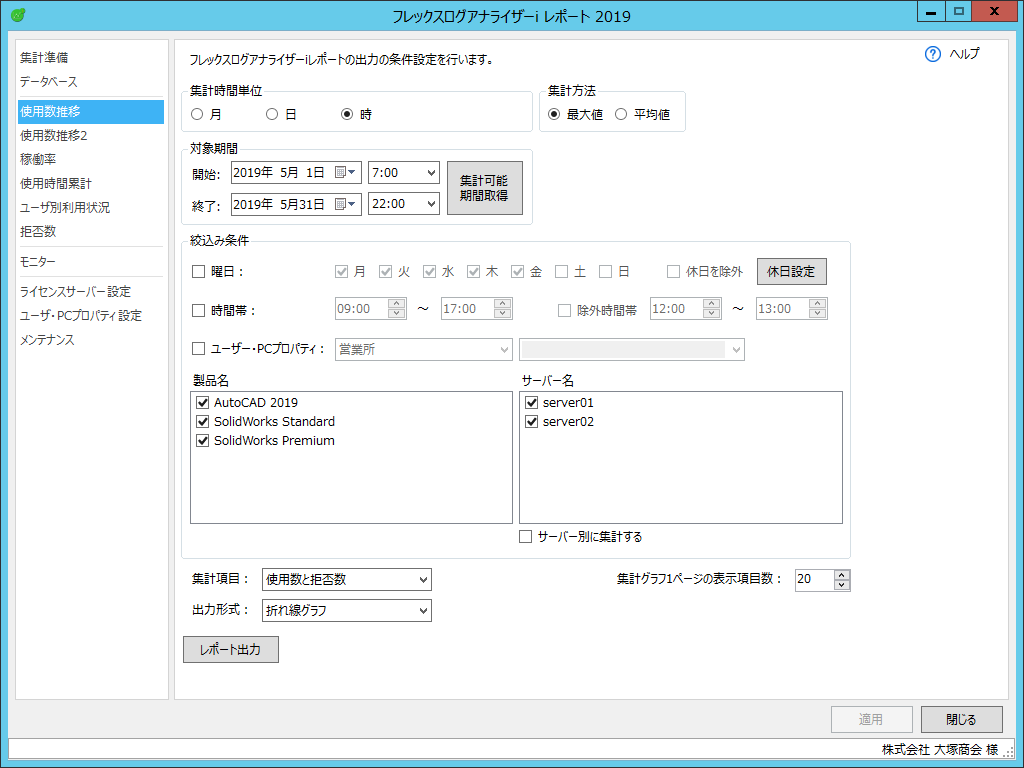Open モニター in sidebar
The image size is (1024, 768).
point(38,261)
